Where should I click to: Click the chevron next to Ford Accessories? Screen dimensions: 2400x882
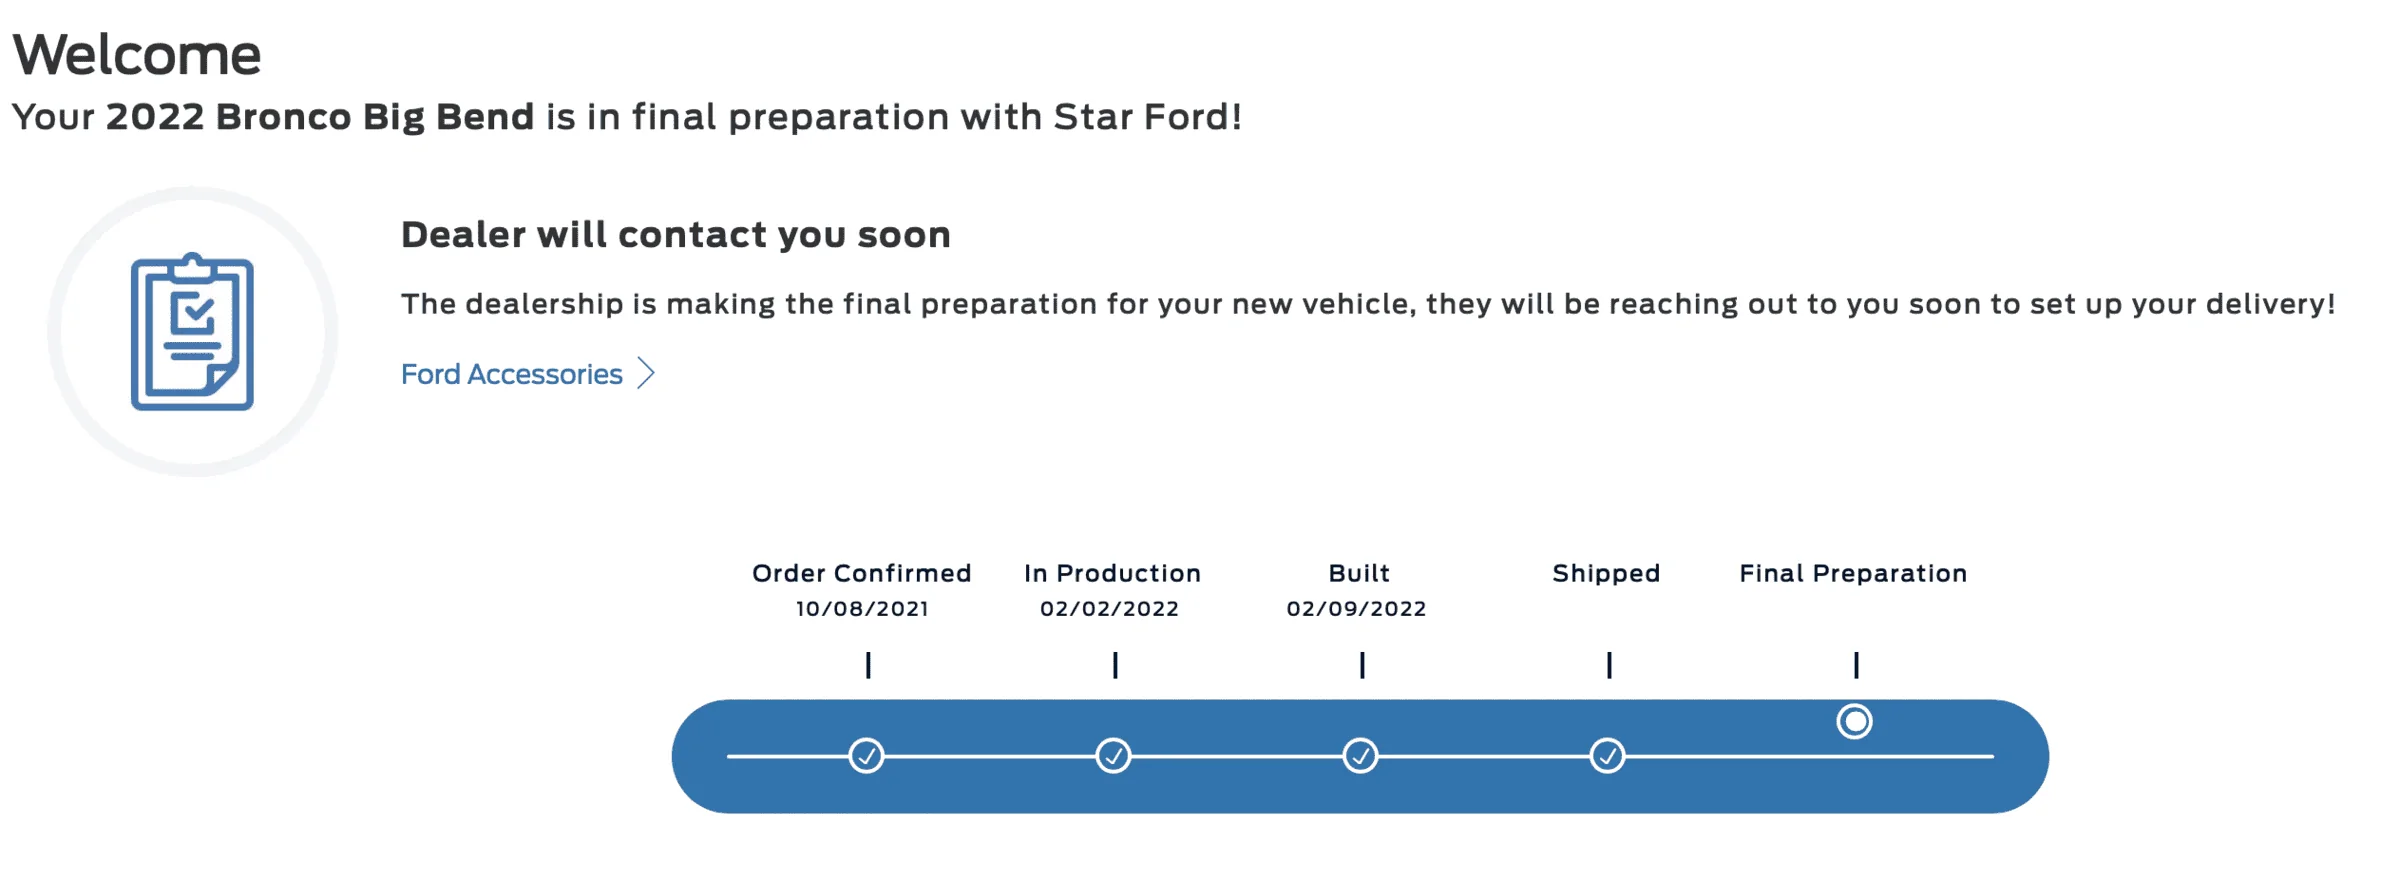(x=647, y=374)
